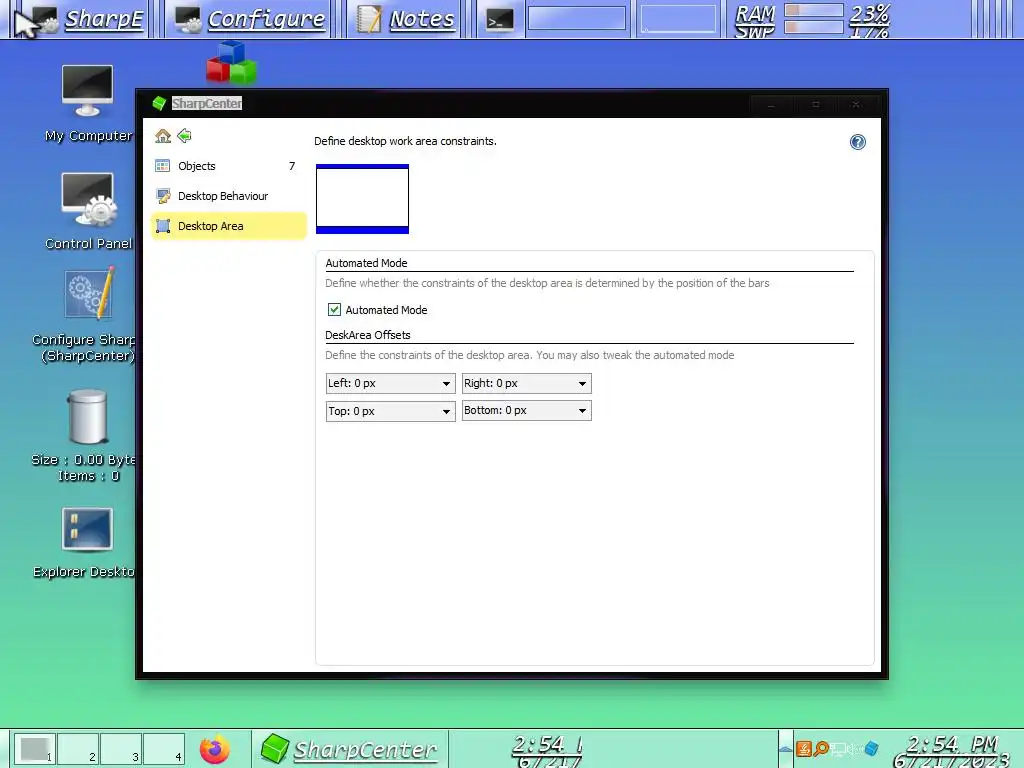The height and width of the screenshot is (768, 1024).
Task: Expand hidden tray icons with up arrow
Action: [x=786, y=749]
